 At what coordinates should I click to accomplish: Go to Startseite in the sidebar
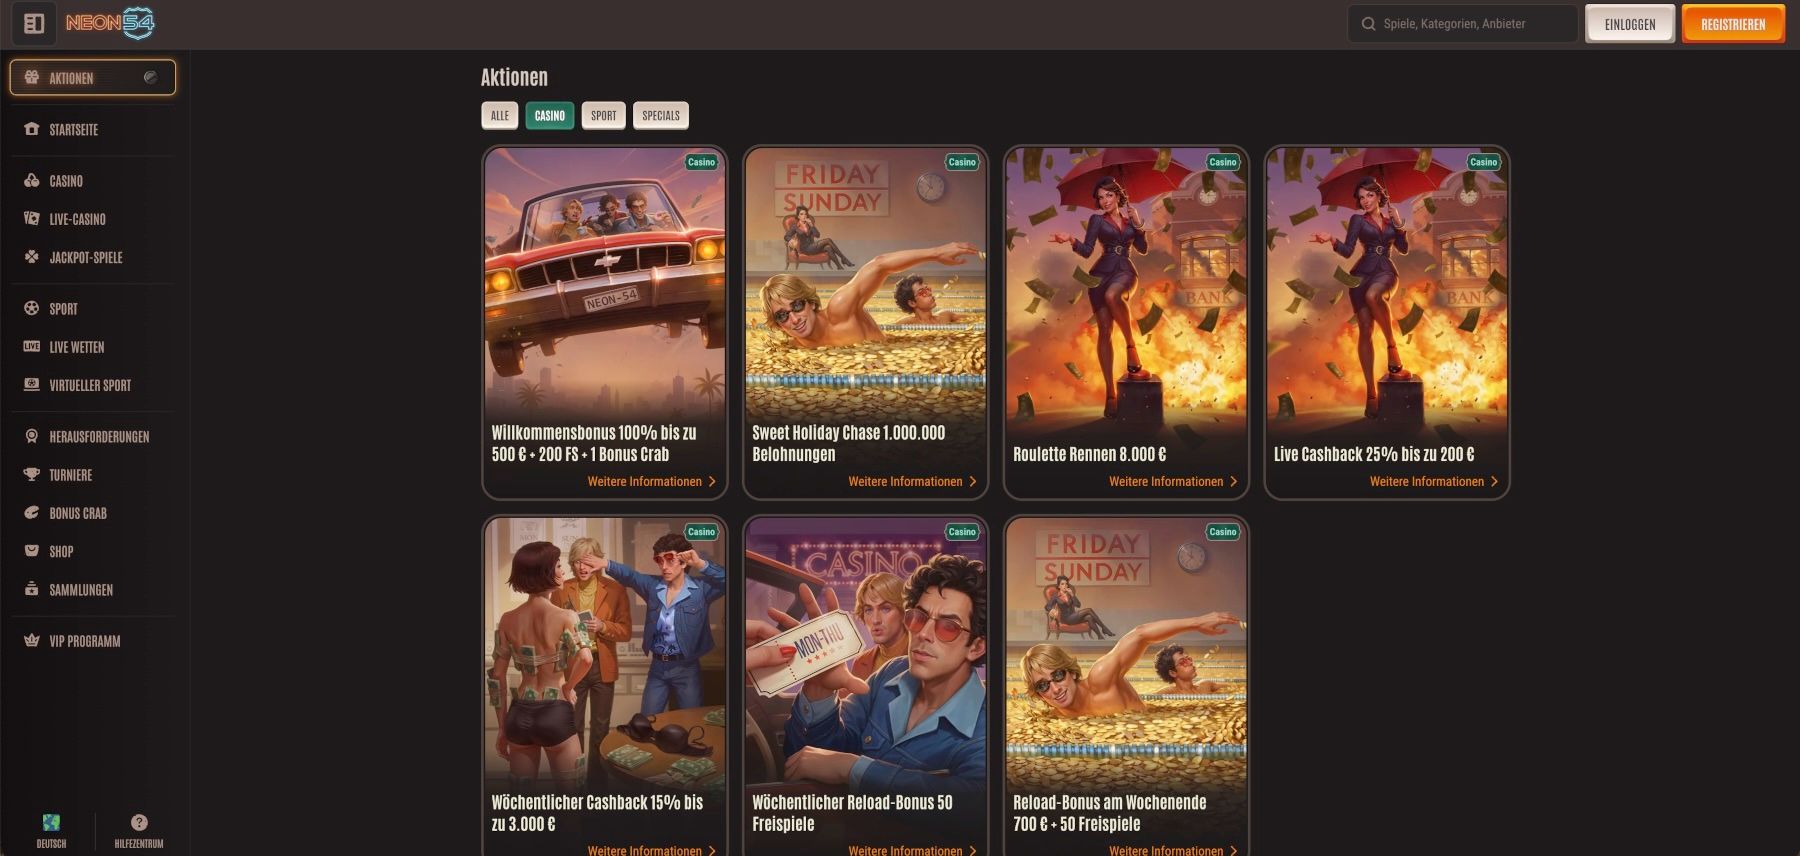coord(73,130)
